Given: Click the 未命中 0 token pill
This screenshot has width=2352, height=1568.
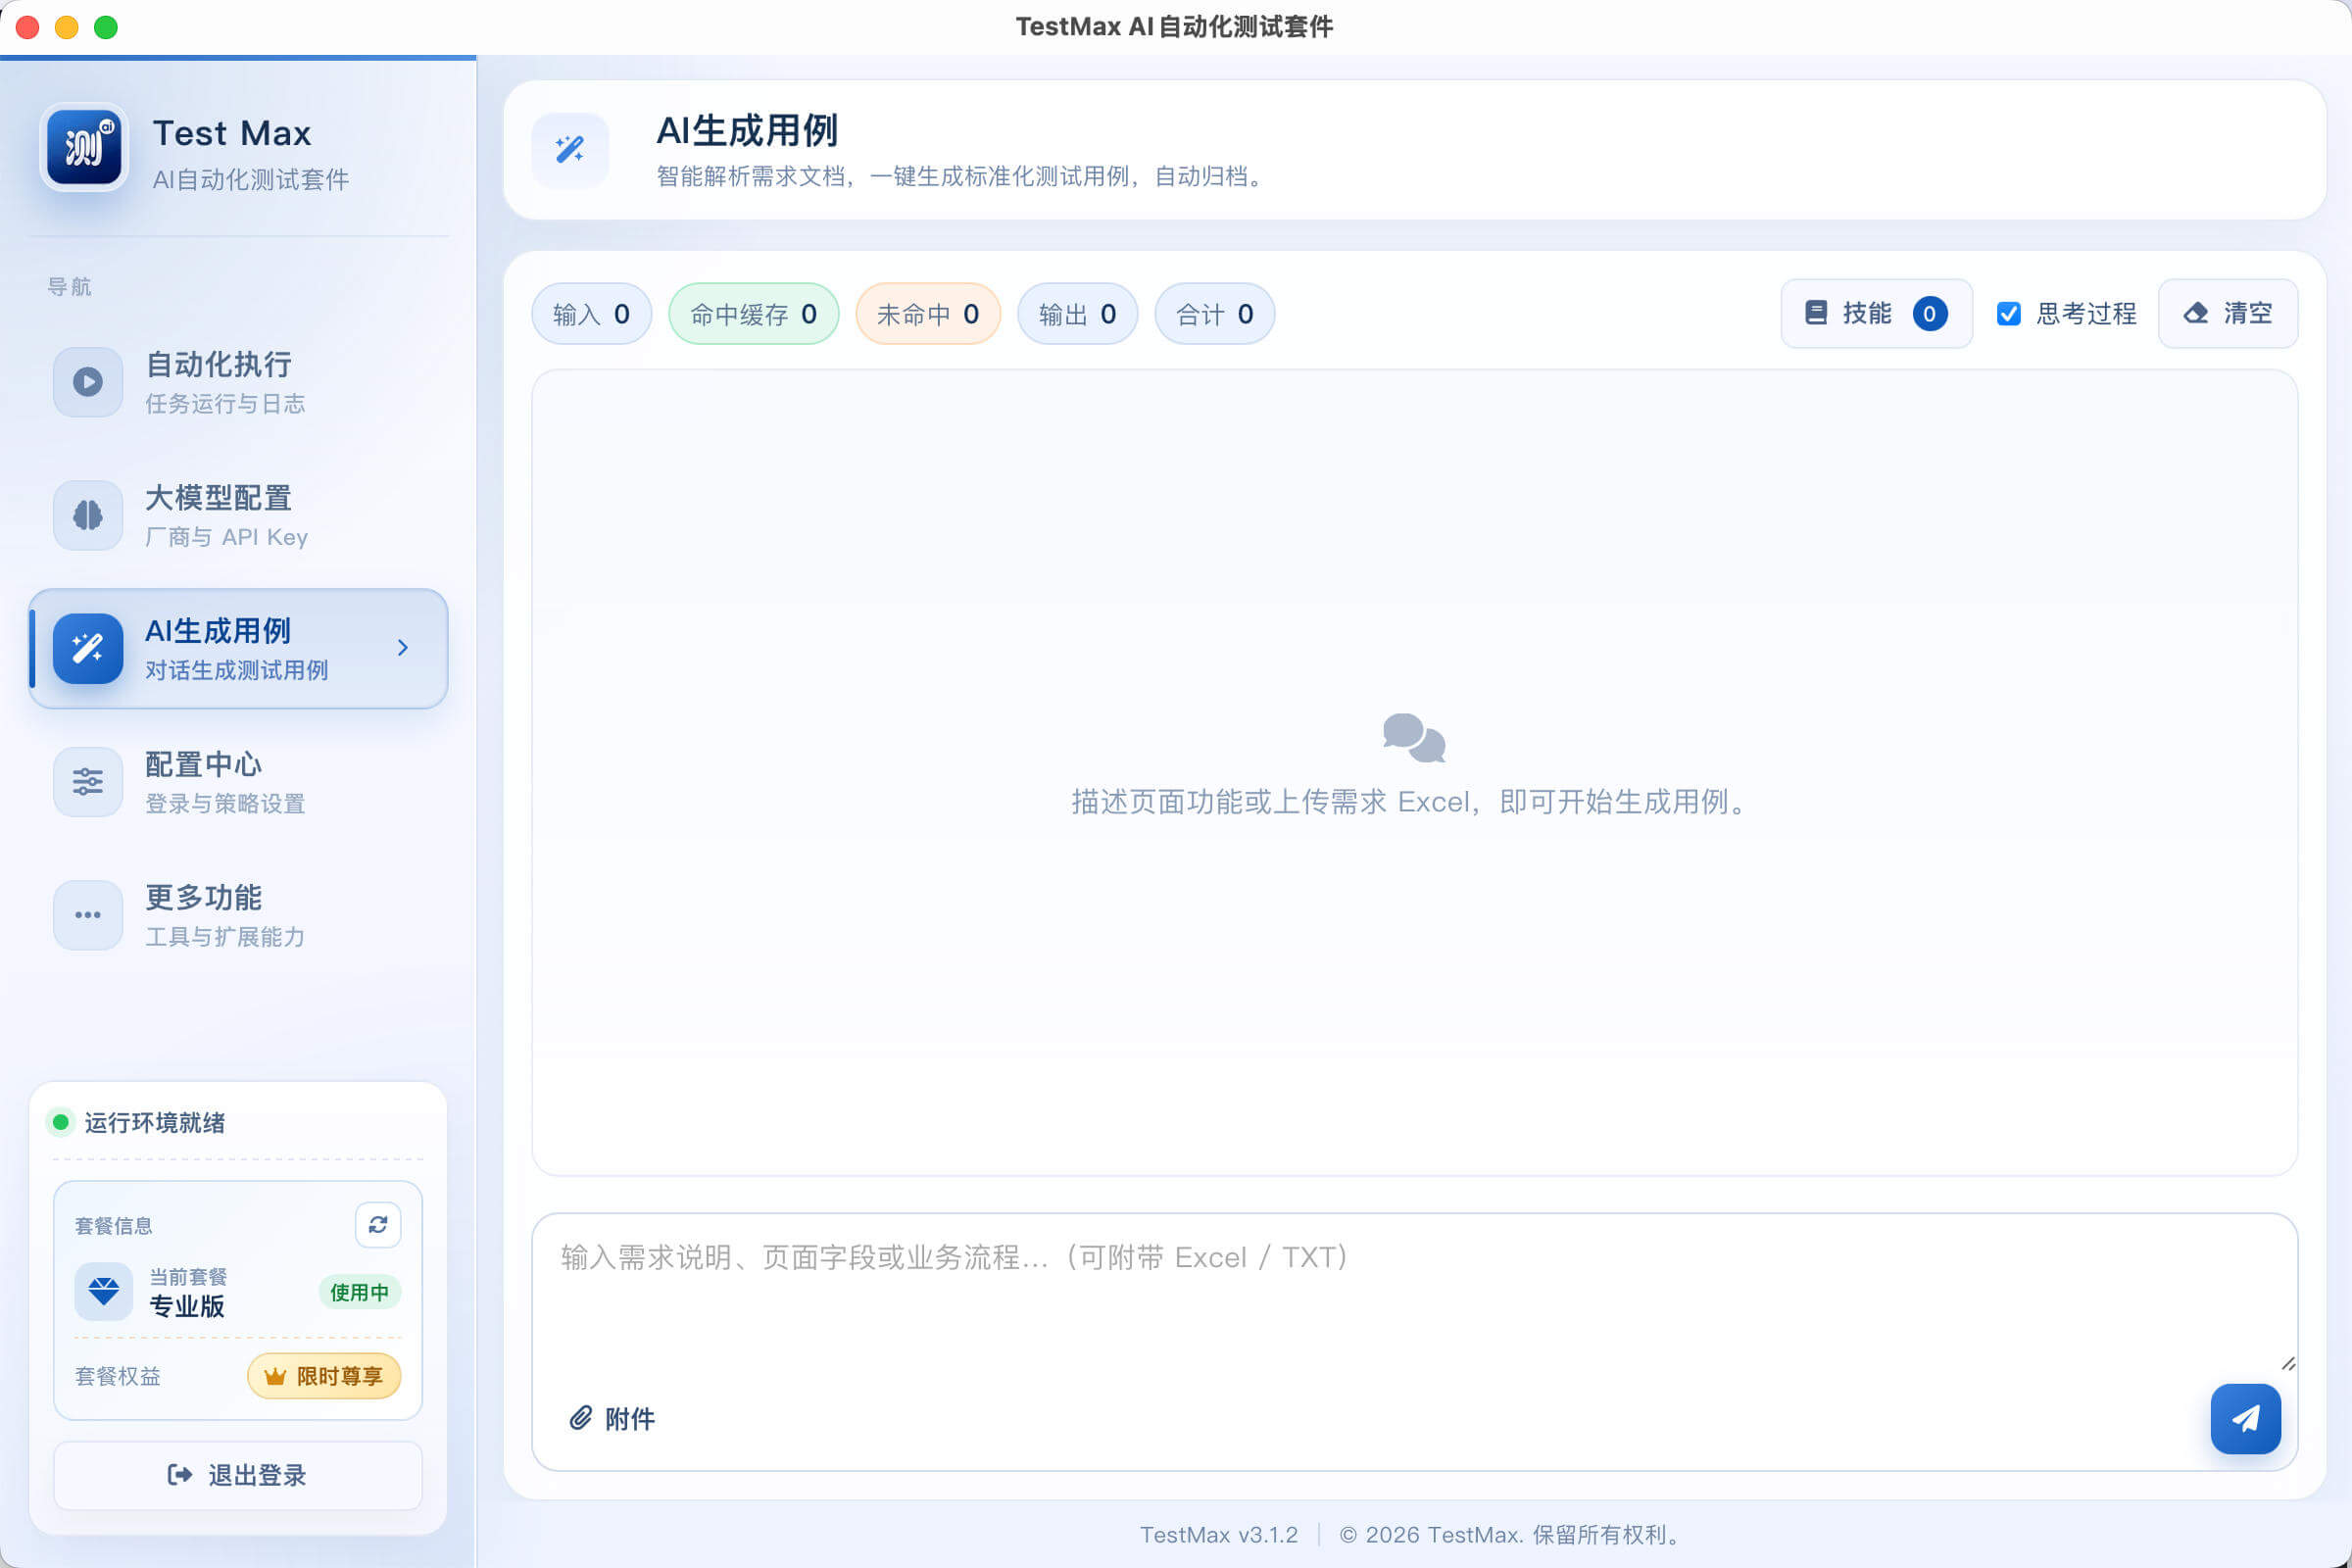Looking at the screenshot, I should [x=928, y=314].
